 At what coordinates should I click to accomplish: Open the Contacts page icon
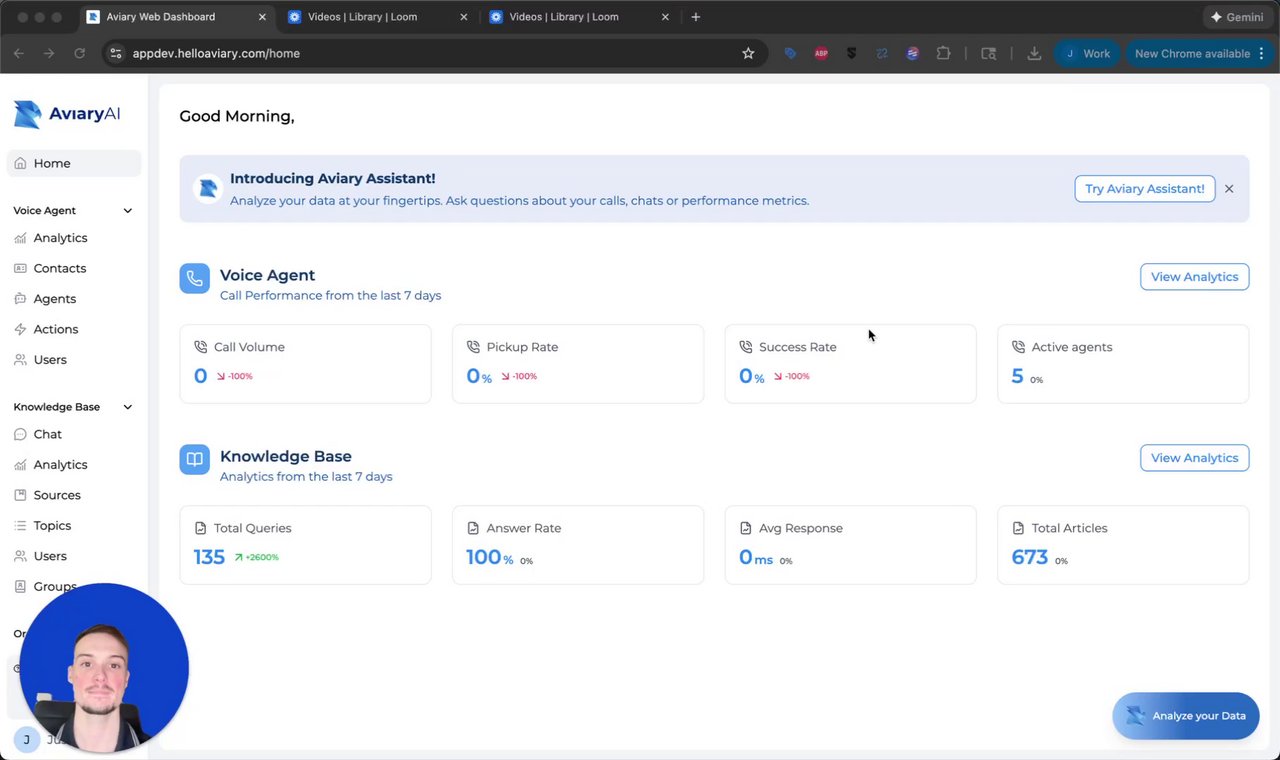pyautogui.click(x=21, y=268)
